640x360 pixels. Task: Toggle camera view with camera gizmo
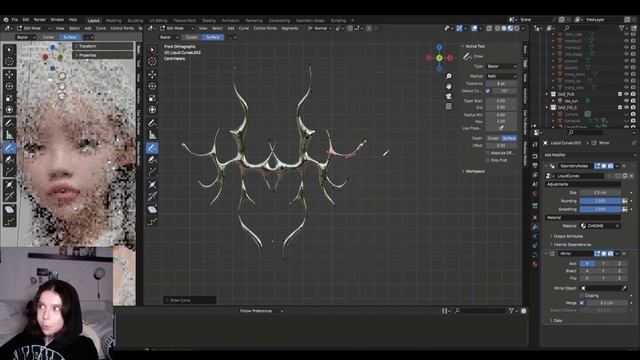click(x=449, y=96)
